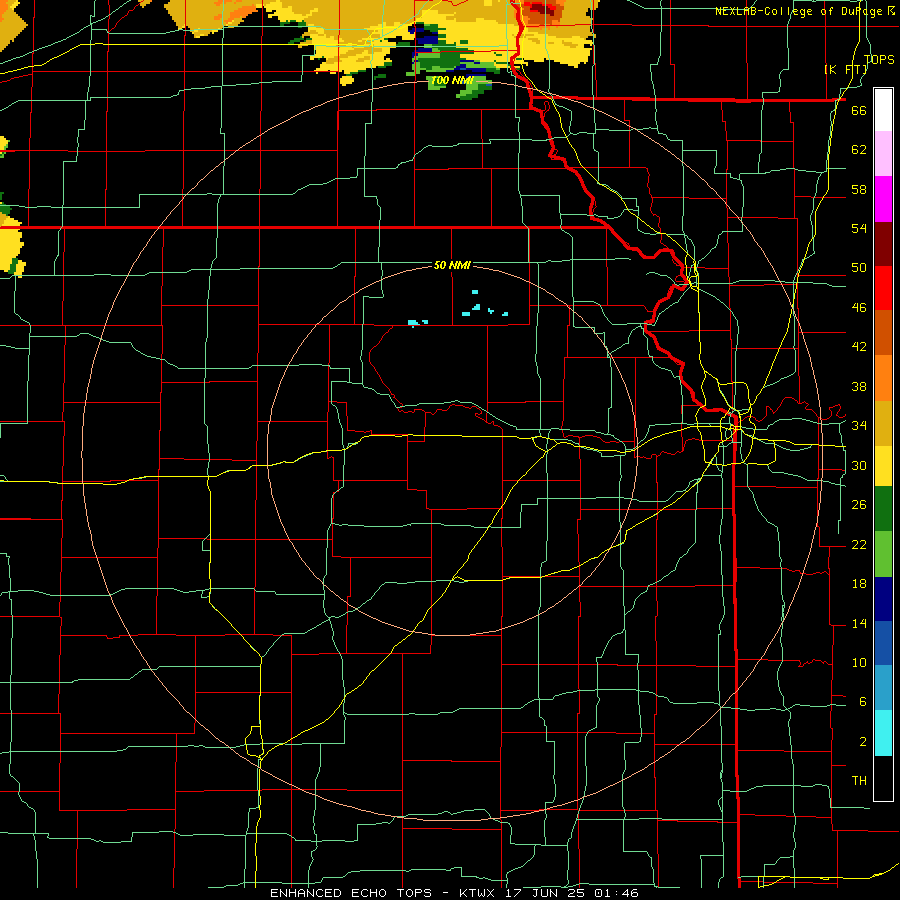Click legend value 6
The height and width of the screenshot is (900, 900).
click(x=862, y=702)
